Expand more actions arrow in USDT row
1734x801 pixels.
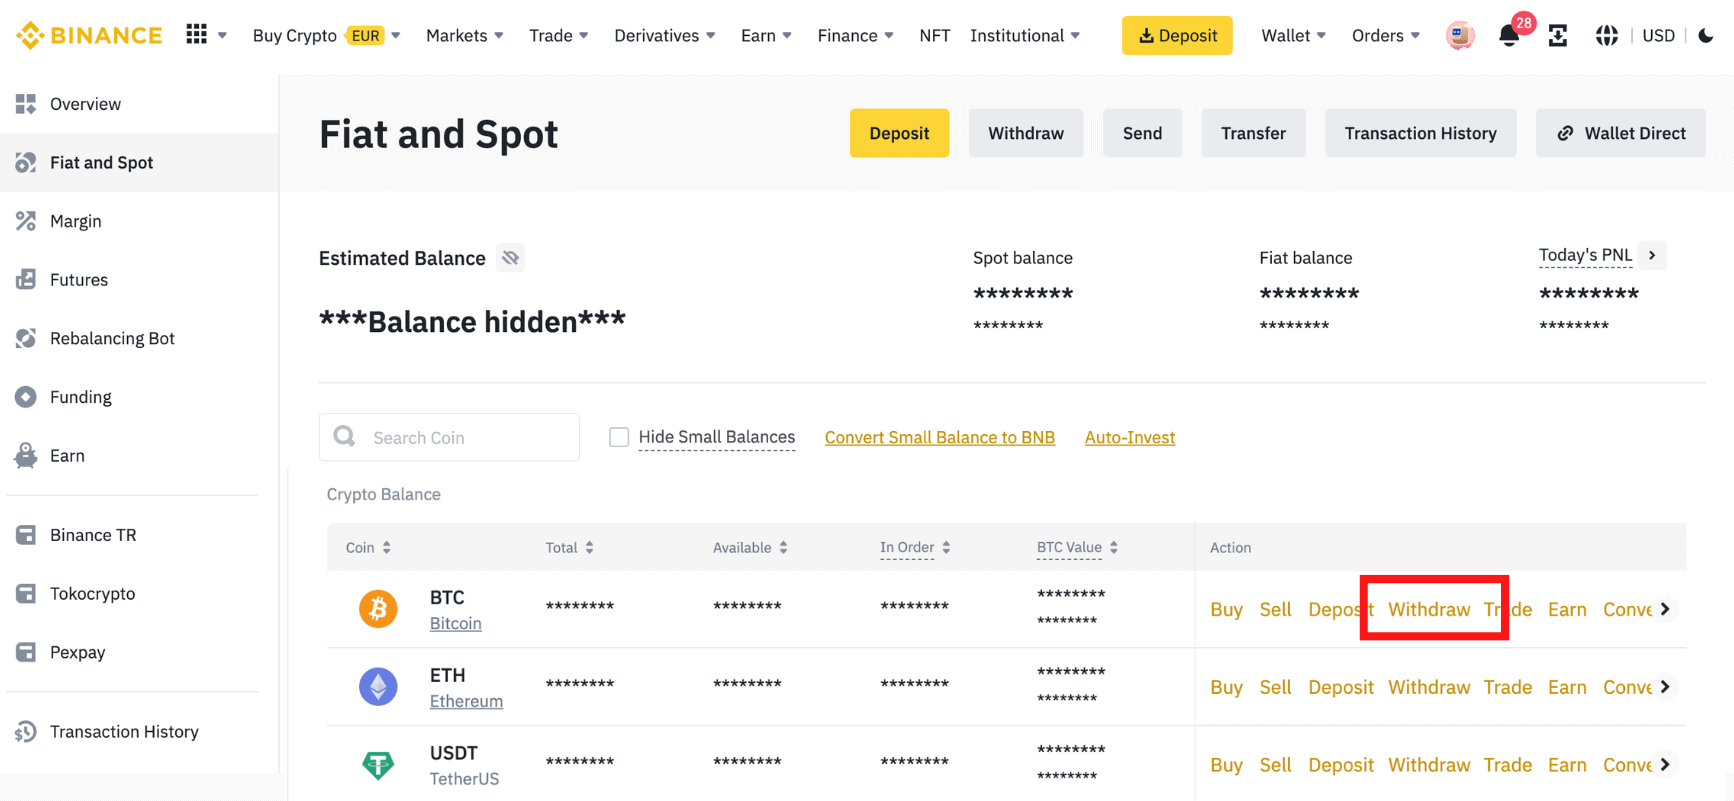click(x=1665, y=765)
